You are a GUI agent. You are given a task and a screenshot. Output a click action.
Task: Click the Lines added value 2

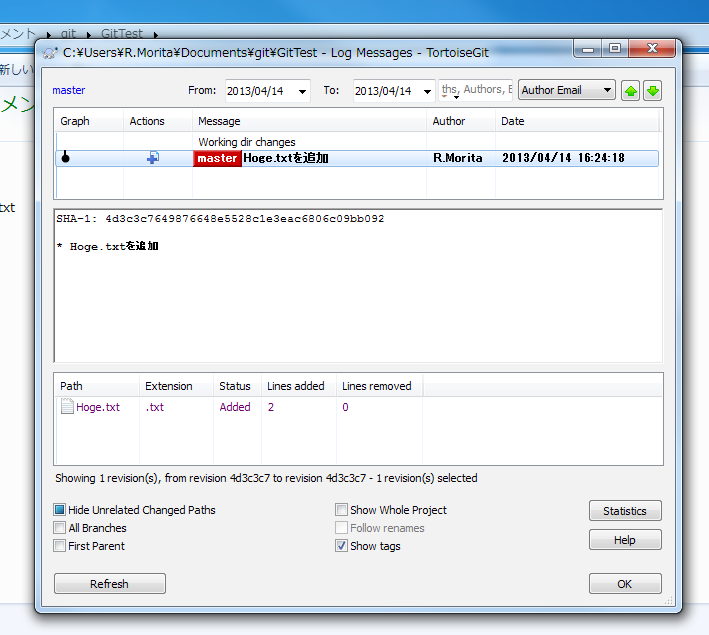(x=271, y=407)
